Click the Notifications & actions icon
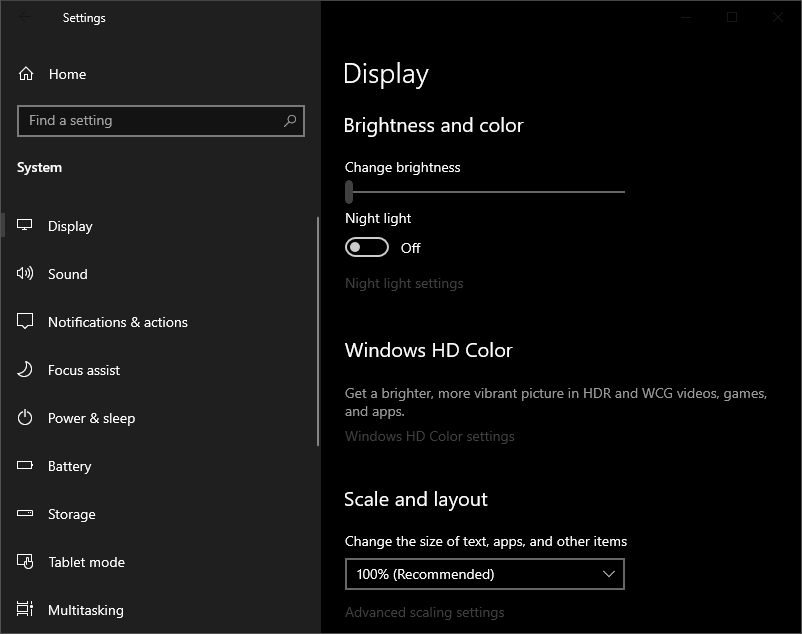 pyautogui.click(x=26, y=322)
